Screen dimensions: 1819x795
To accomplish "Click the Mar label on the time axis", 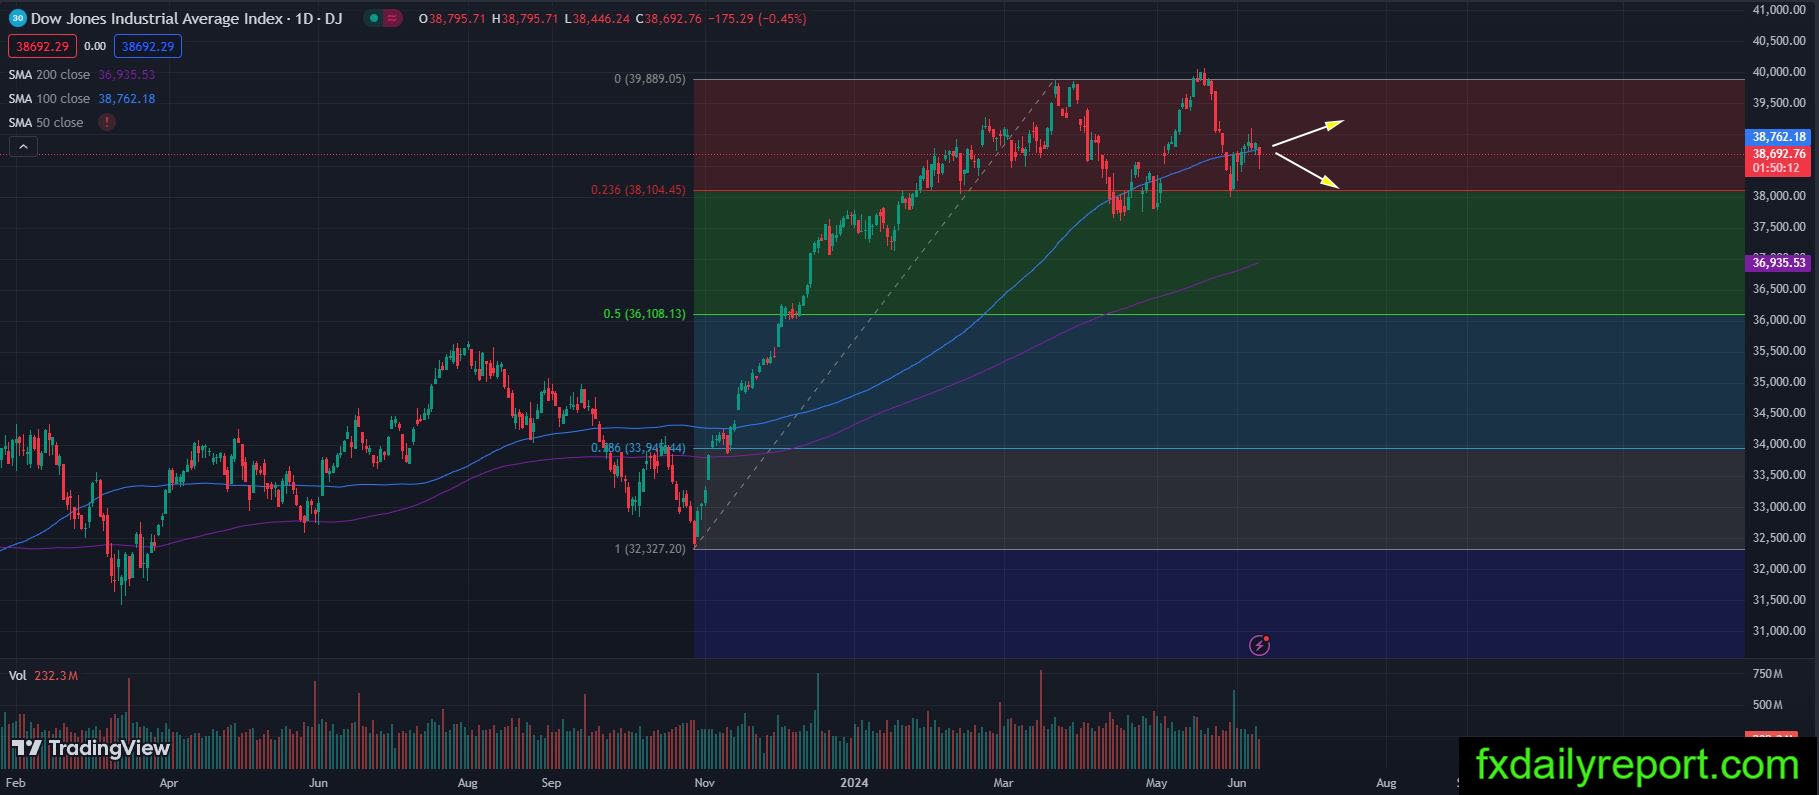I will pos(1003,783).
